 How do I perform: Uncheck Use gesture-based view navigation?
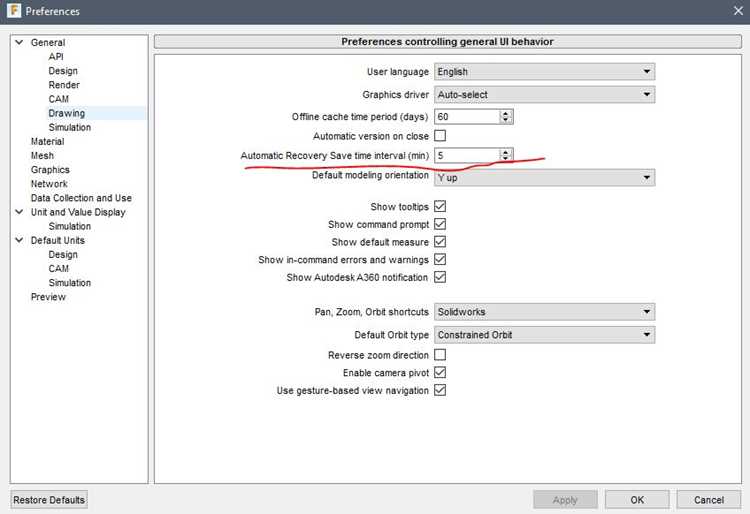coord(440,390)
